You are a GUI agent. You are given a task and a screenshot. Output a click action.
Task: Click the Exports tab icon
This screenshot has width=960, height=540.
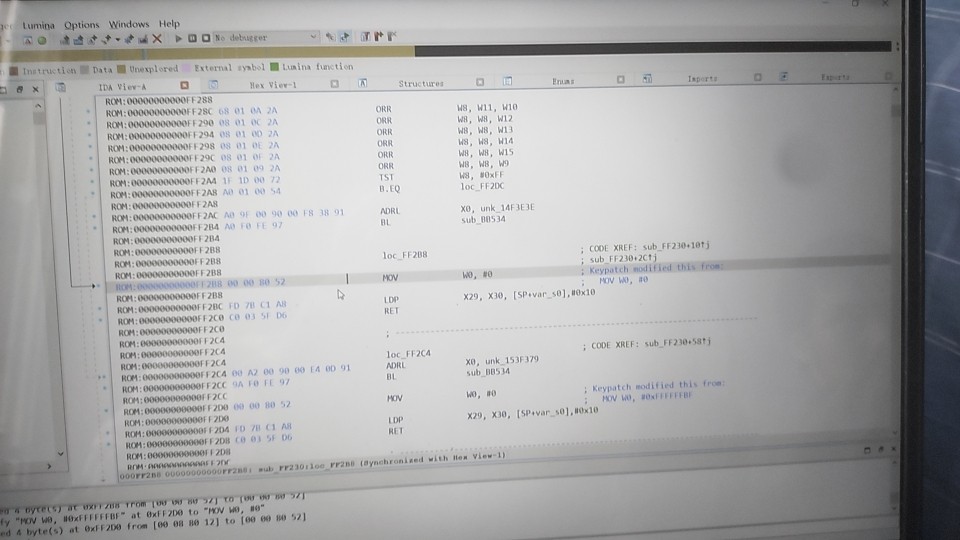point(783,77)
